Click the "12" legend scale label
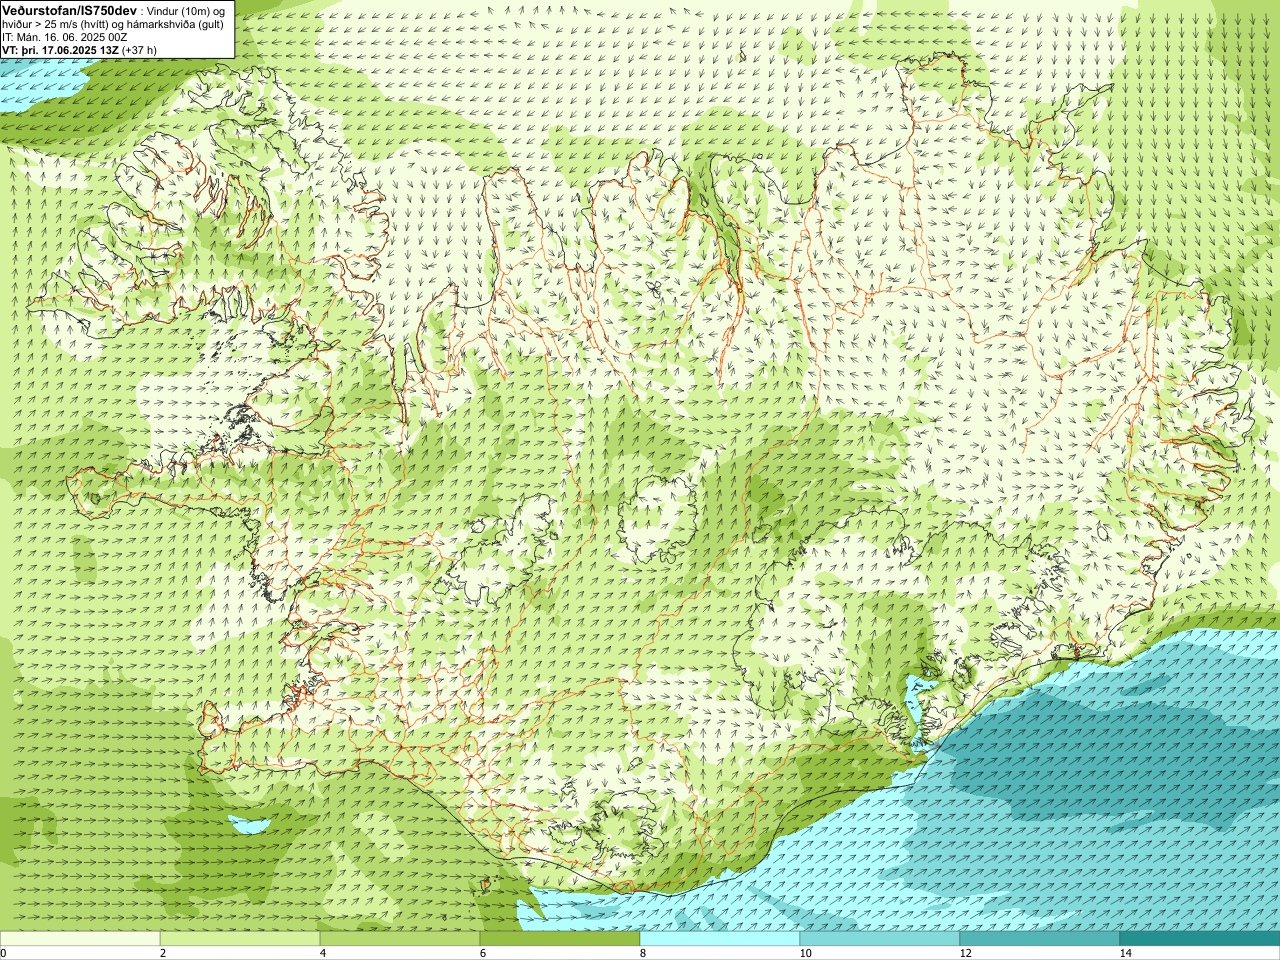This screenshot has width=1280, height=960. (x=965, y=953)
